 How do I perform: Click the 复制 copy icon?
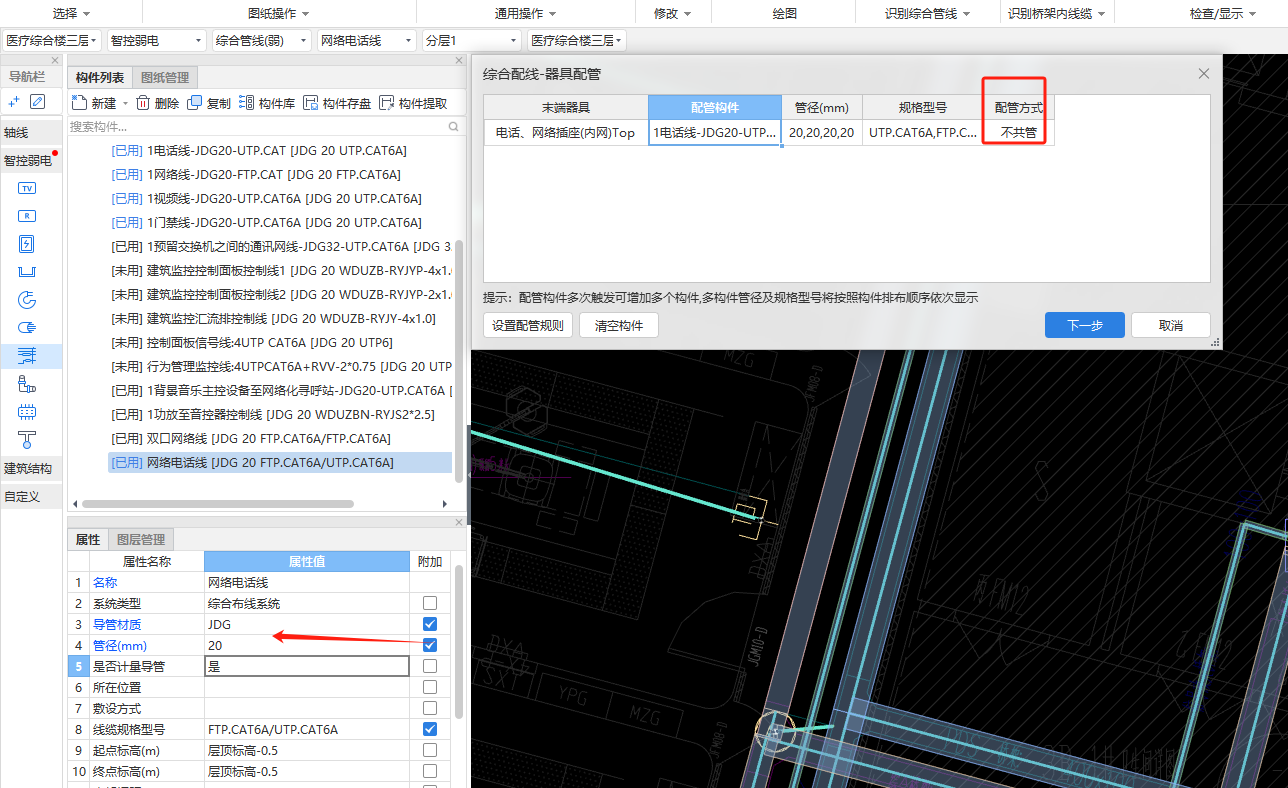194,103
